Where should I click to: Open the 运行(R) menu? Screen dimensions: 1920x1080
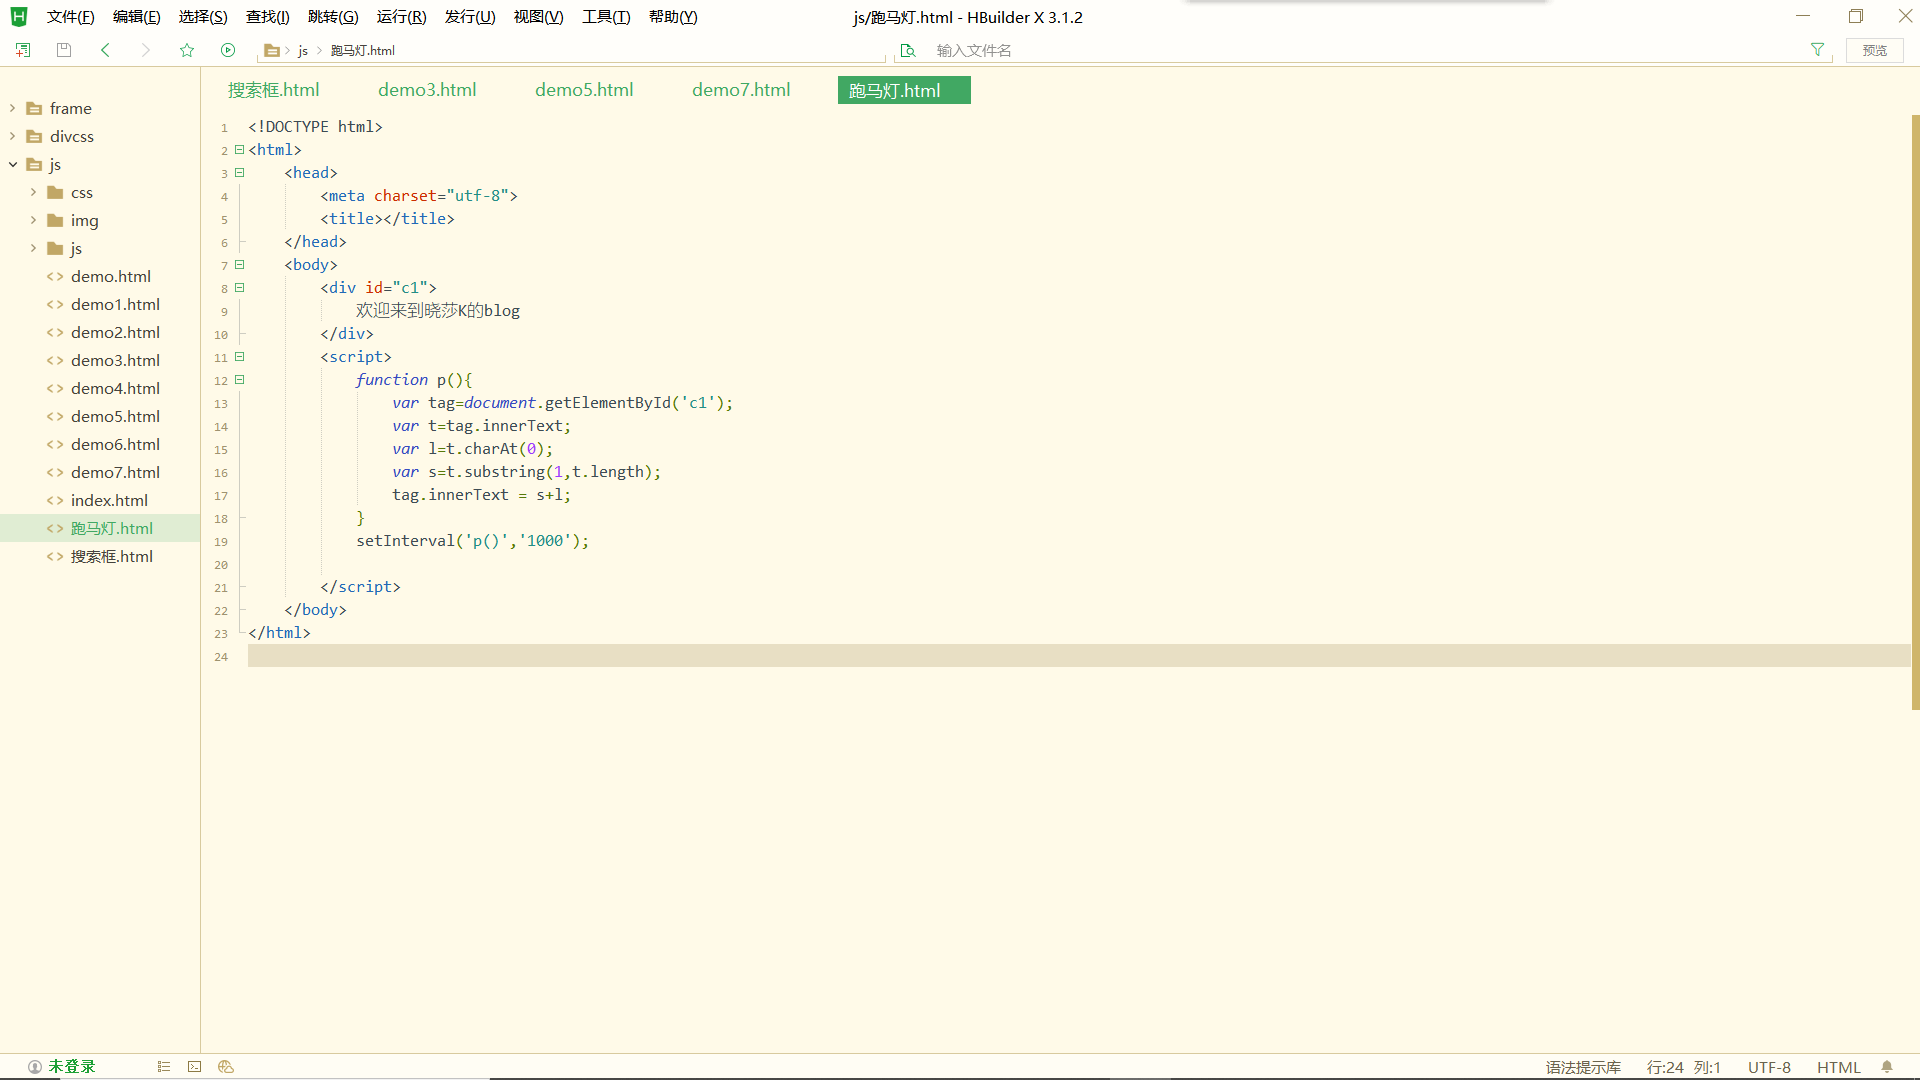click(x=402, y=17)
